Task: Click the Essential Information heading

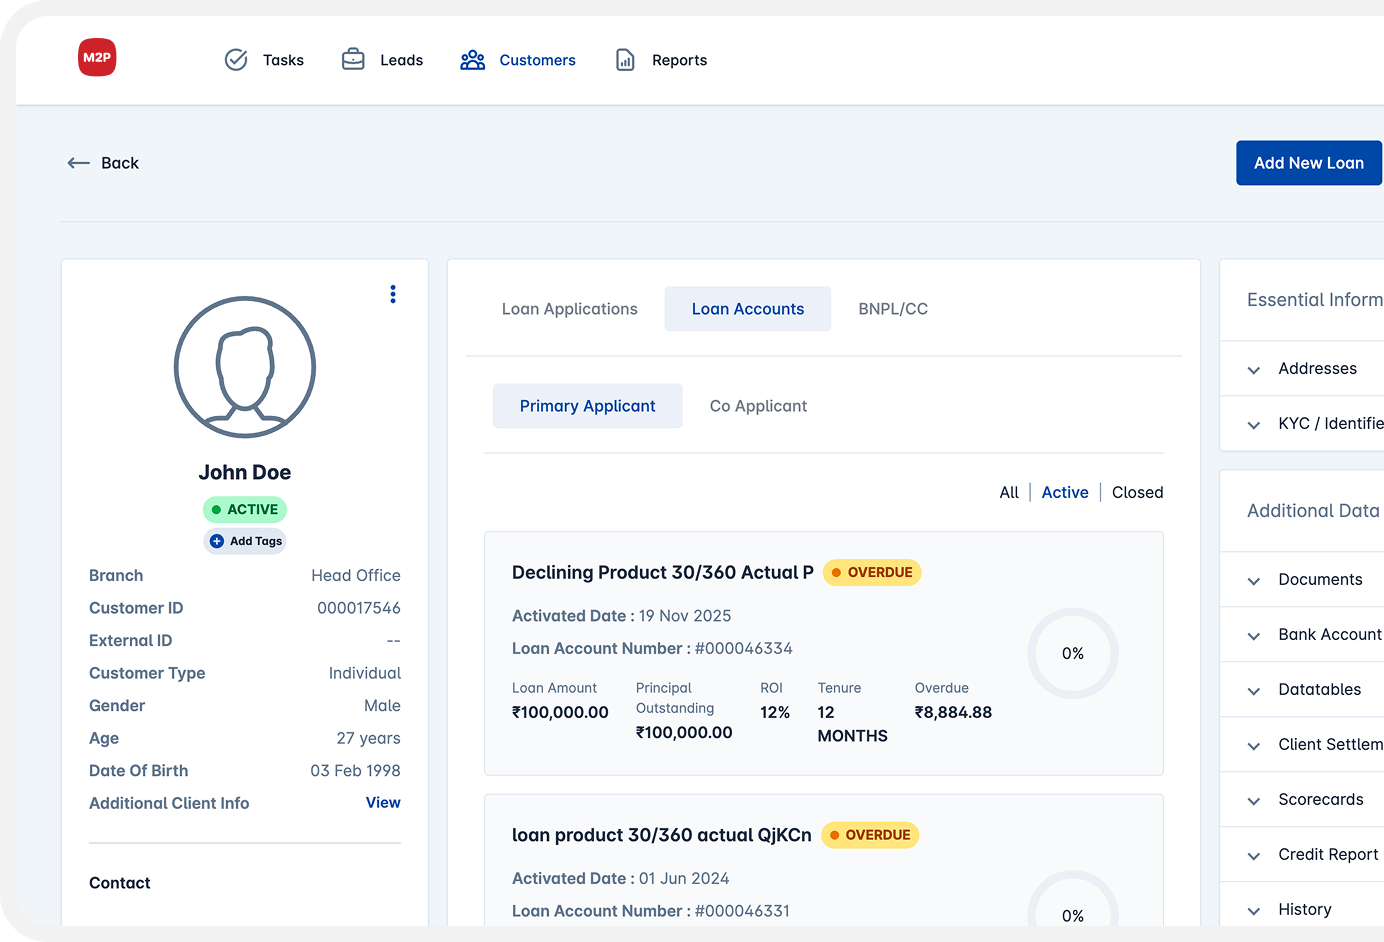Action: coord(1315,300)
